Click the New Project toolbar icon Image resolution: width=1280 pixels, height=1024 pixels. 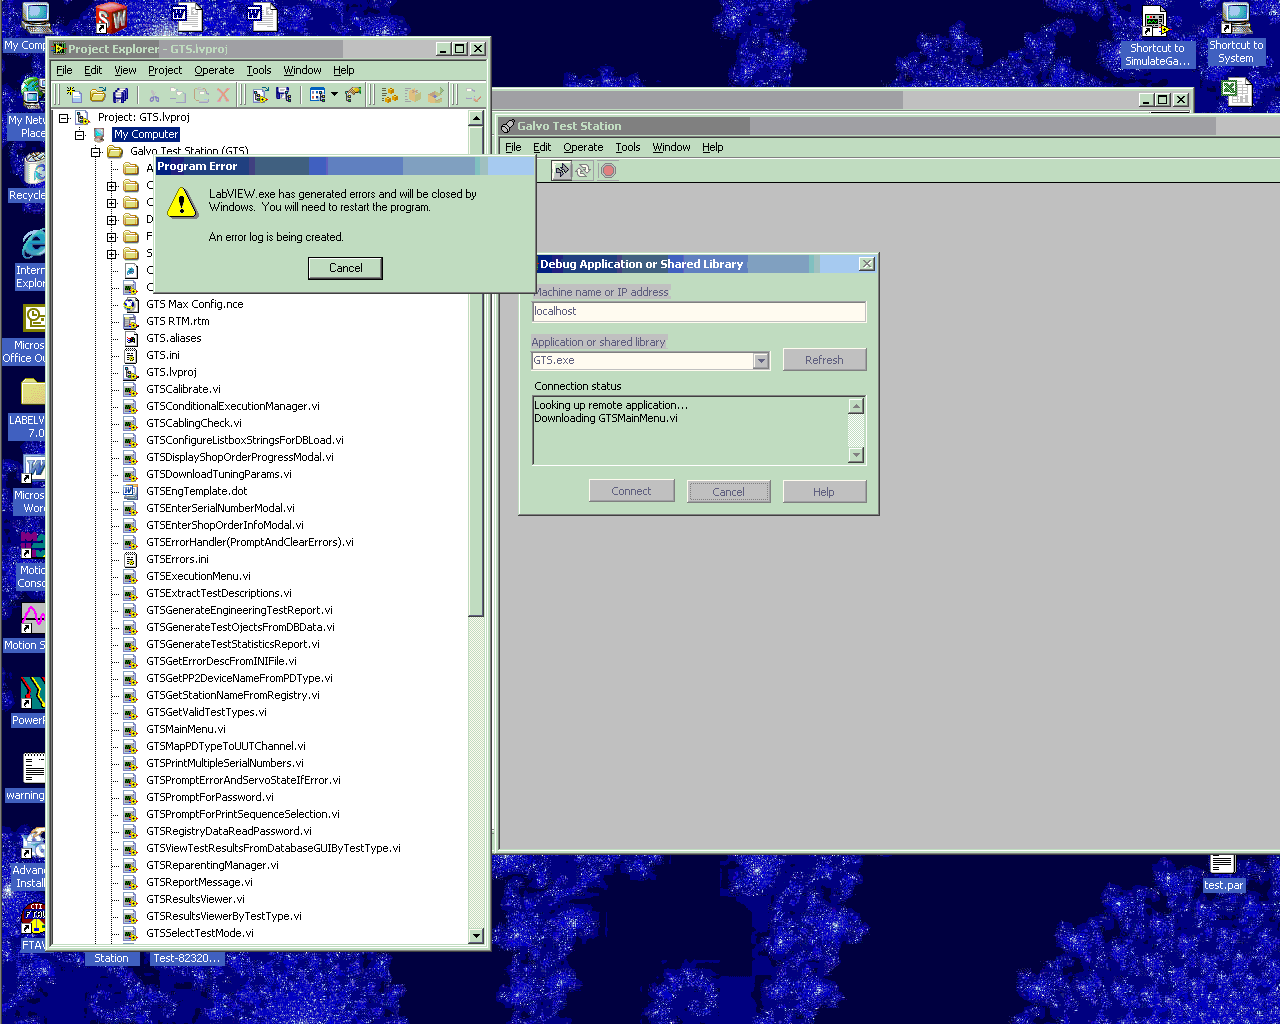coord(74,95)
